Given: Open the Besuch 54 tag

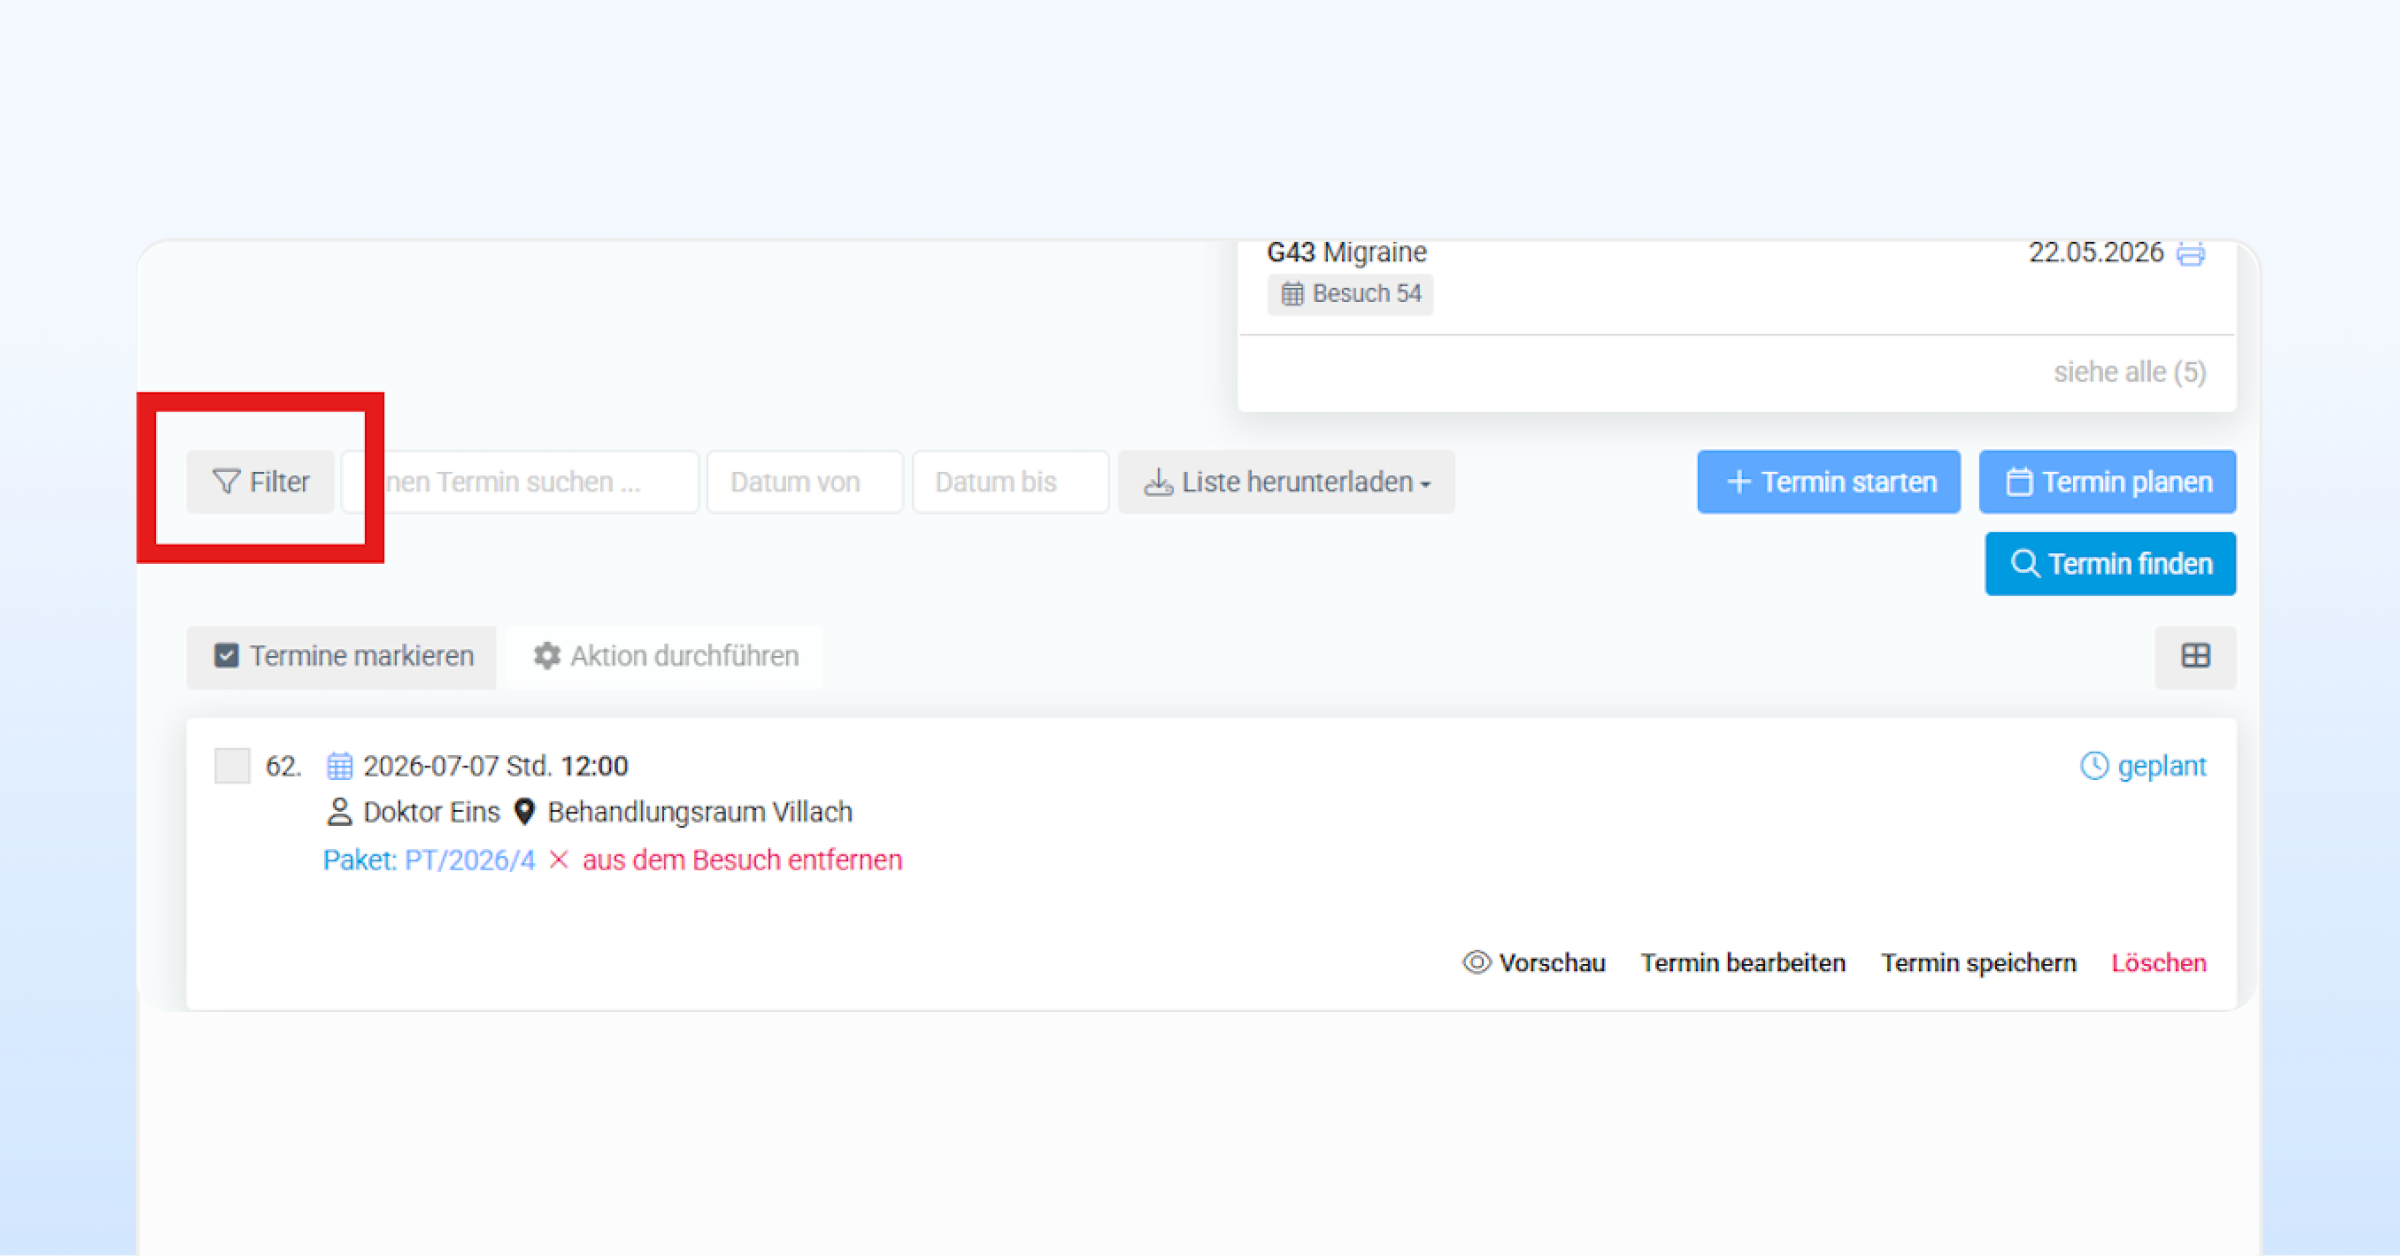Looking at the screenshot, I should pyautogui.click(x=1350, y=294).
